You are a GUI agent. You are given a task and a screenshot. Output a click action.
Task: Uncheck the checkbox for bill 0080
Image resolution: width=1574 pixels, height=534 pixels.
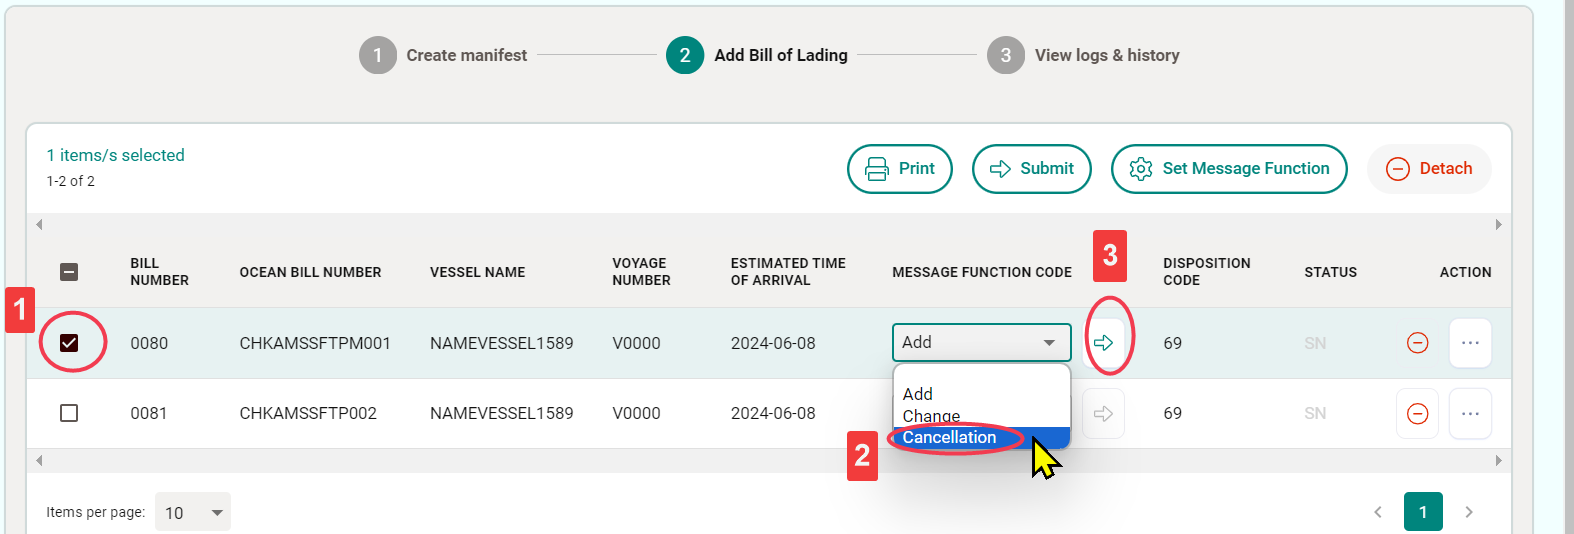click(69, 343)
